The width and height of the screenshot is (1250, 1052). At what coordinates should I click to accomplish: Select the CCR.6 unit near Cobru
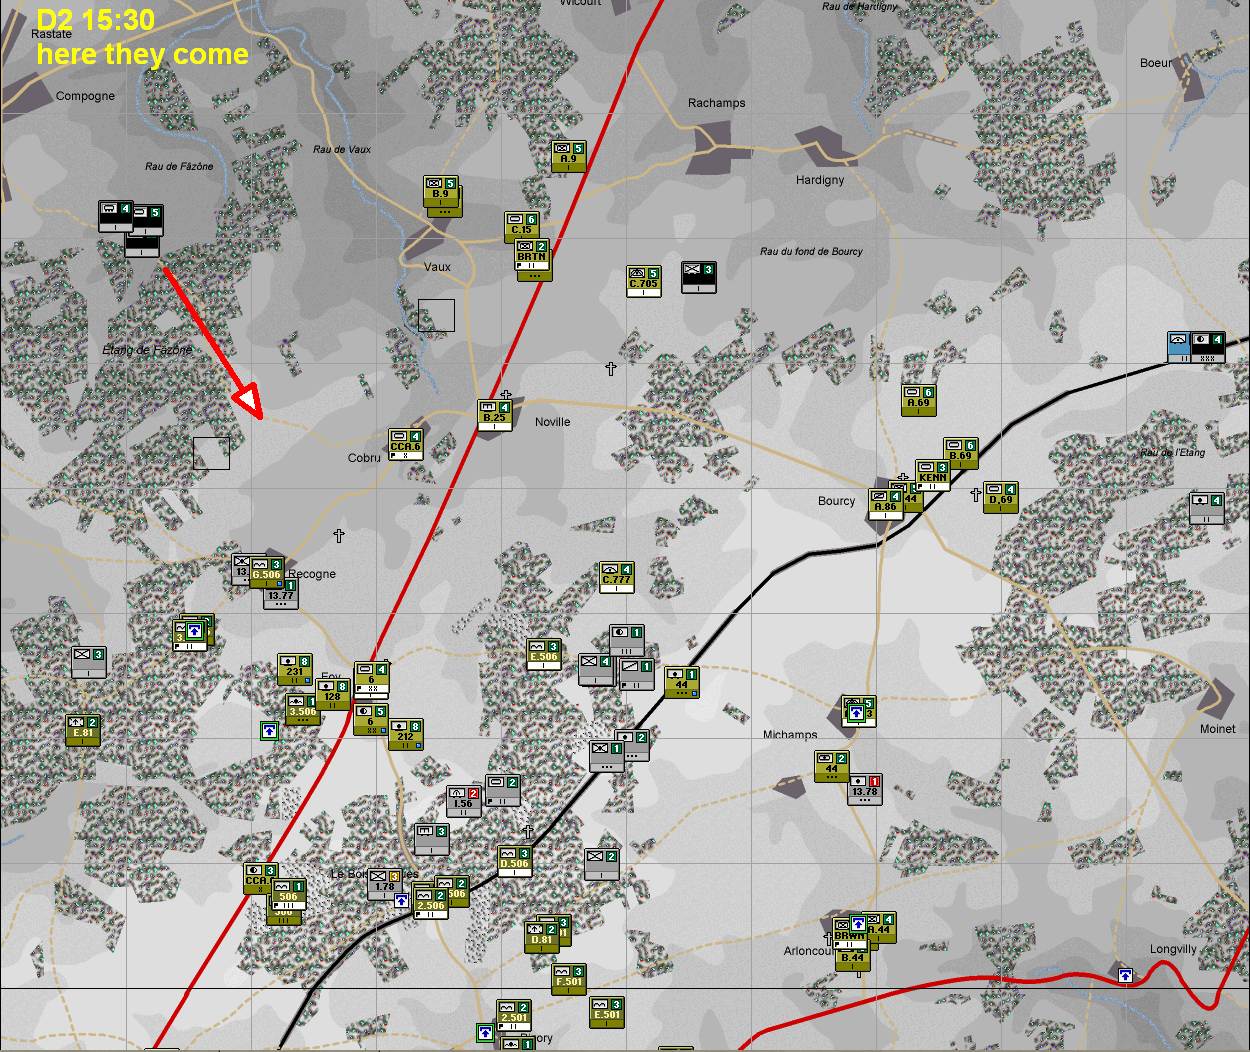pyautogui.click(x=405, y=444)
